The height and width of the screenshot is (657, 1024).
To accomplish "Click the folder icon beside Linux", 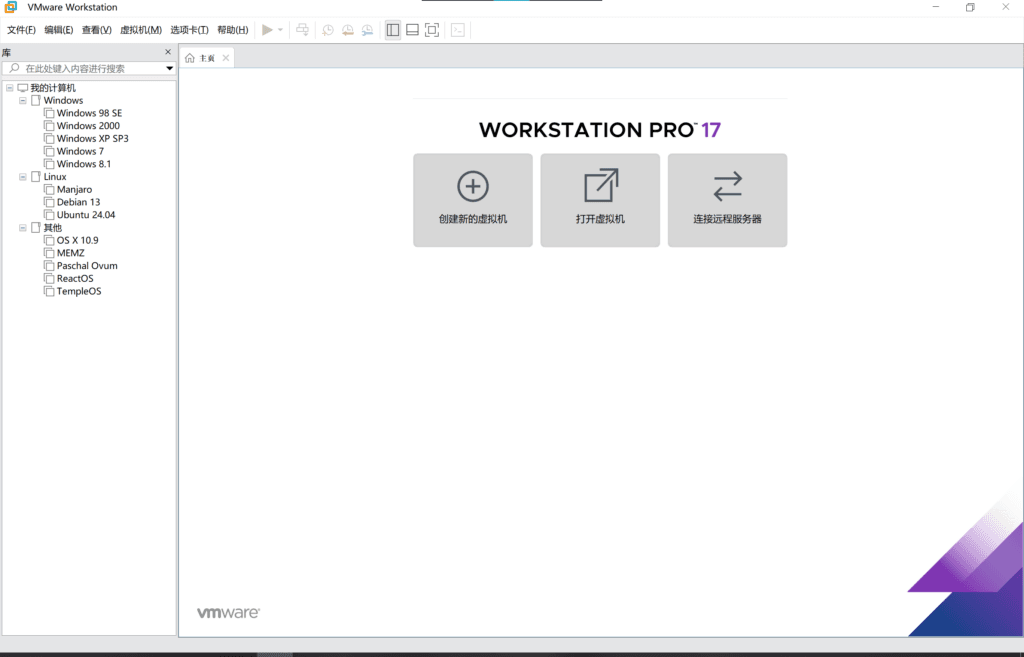I will pos(36,177).
